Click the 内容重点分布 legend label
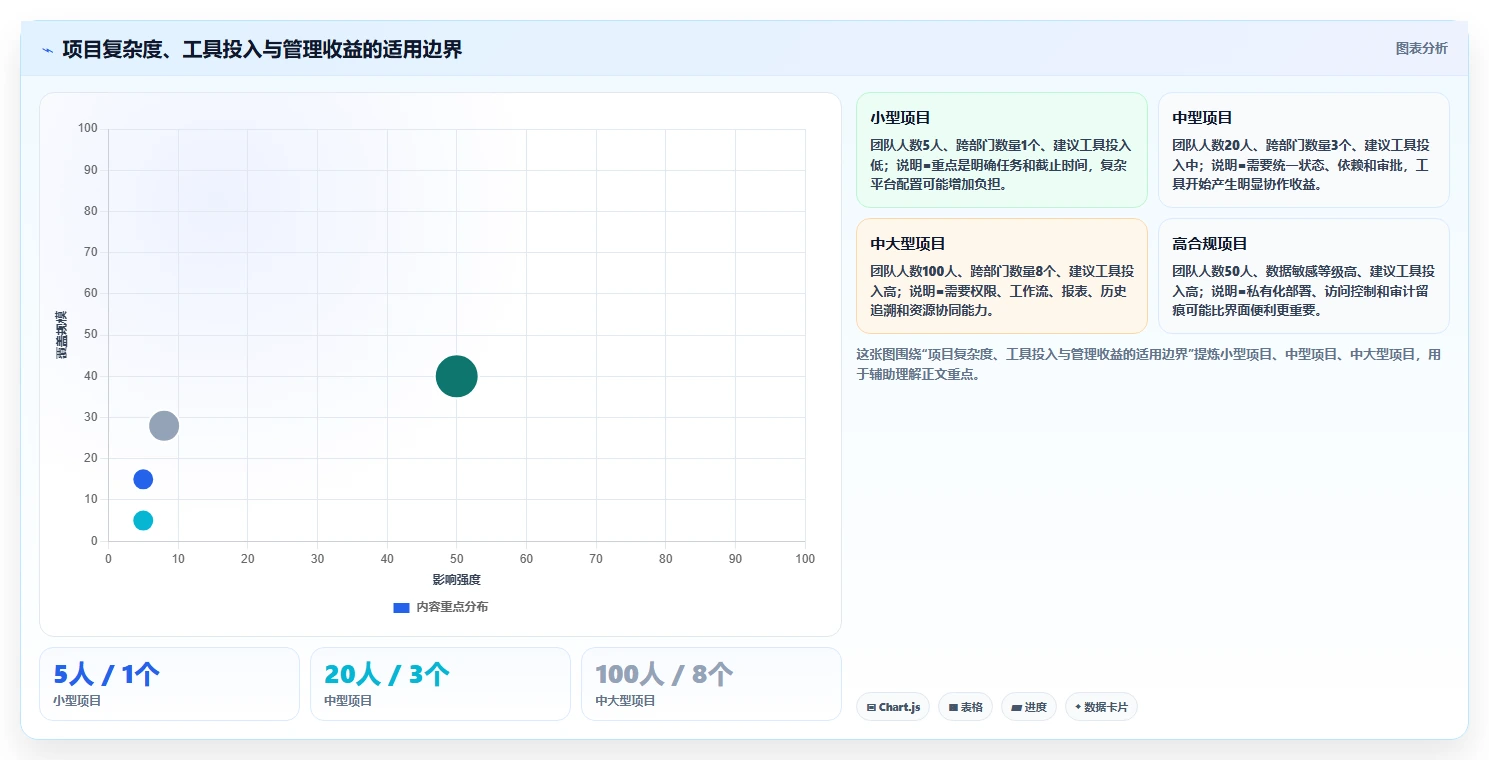This screenshot has width=1489, height=760. click(x=452, y=607)
